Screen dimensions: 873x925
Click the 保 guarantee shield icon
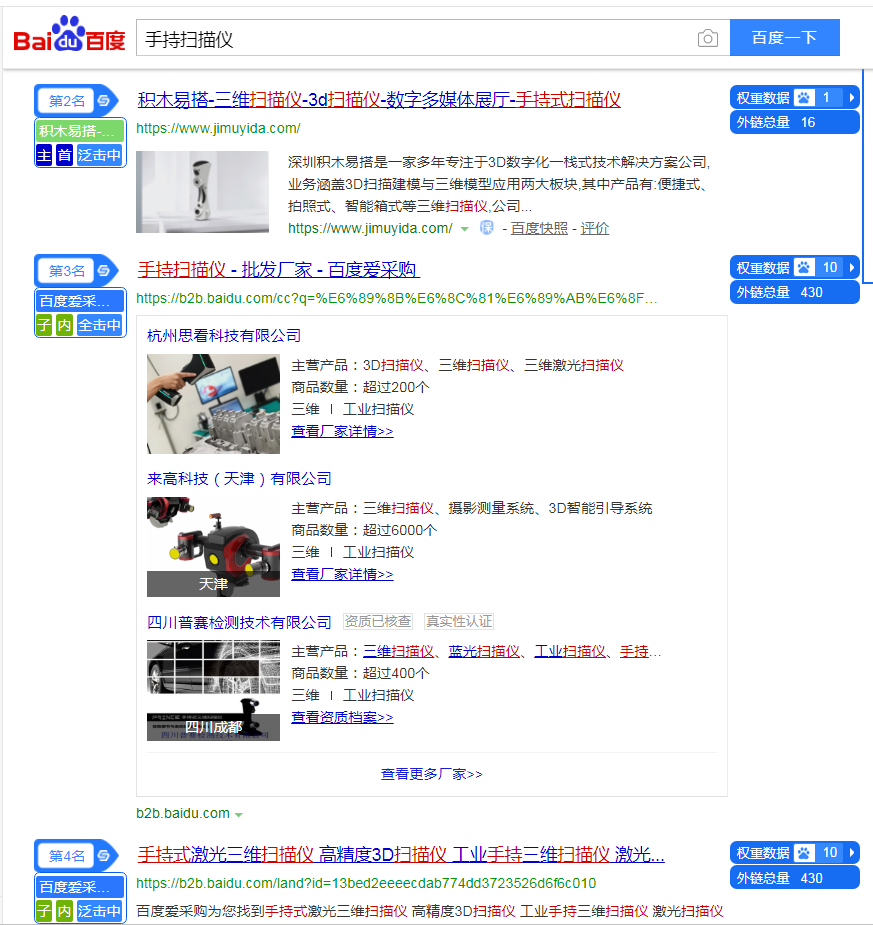(x=487, y=228)
